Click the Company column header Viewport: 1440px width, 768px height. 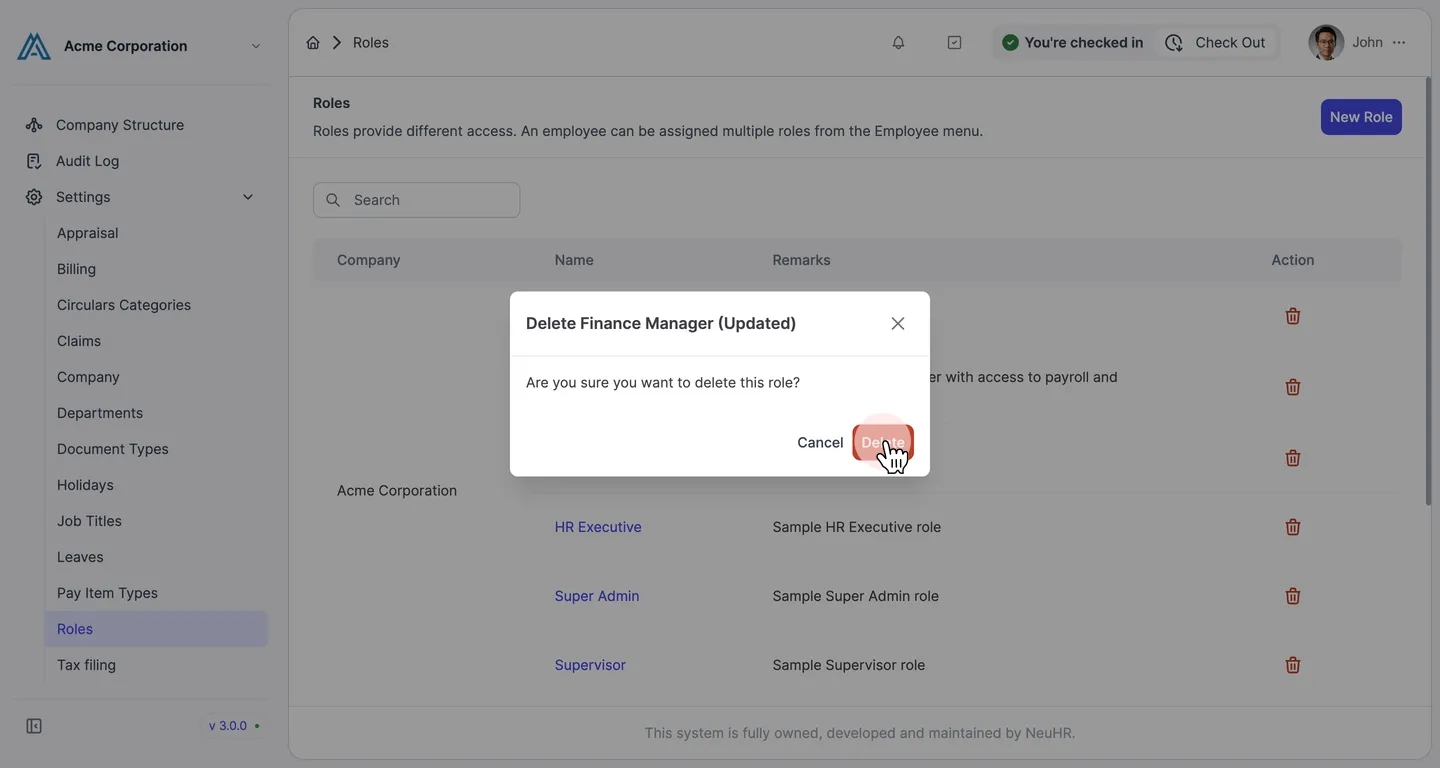(x=368, y=260)
